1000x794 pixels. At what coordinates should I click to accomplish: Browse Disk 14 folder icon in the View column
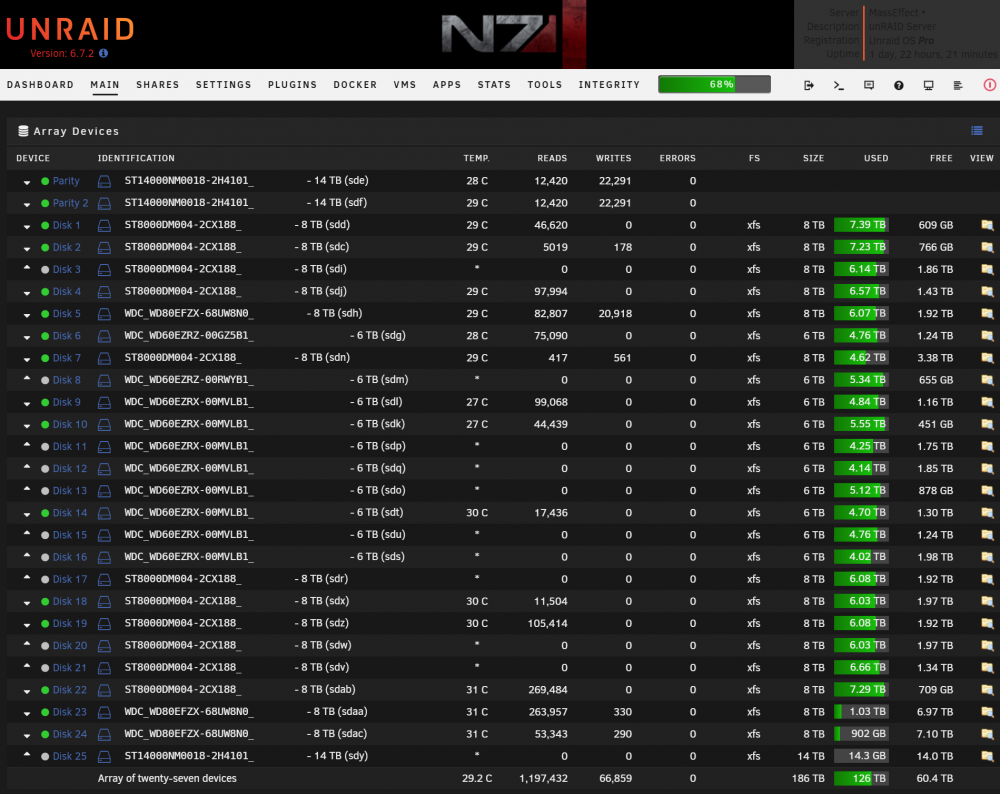987,513
